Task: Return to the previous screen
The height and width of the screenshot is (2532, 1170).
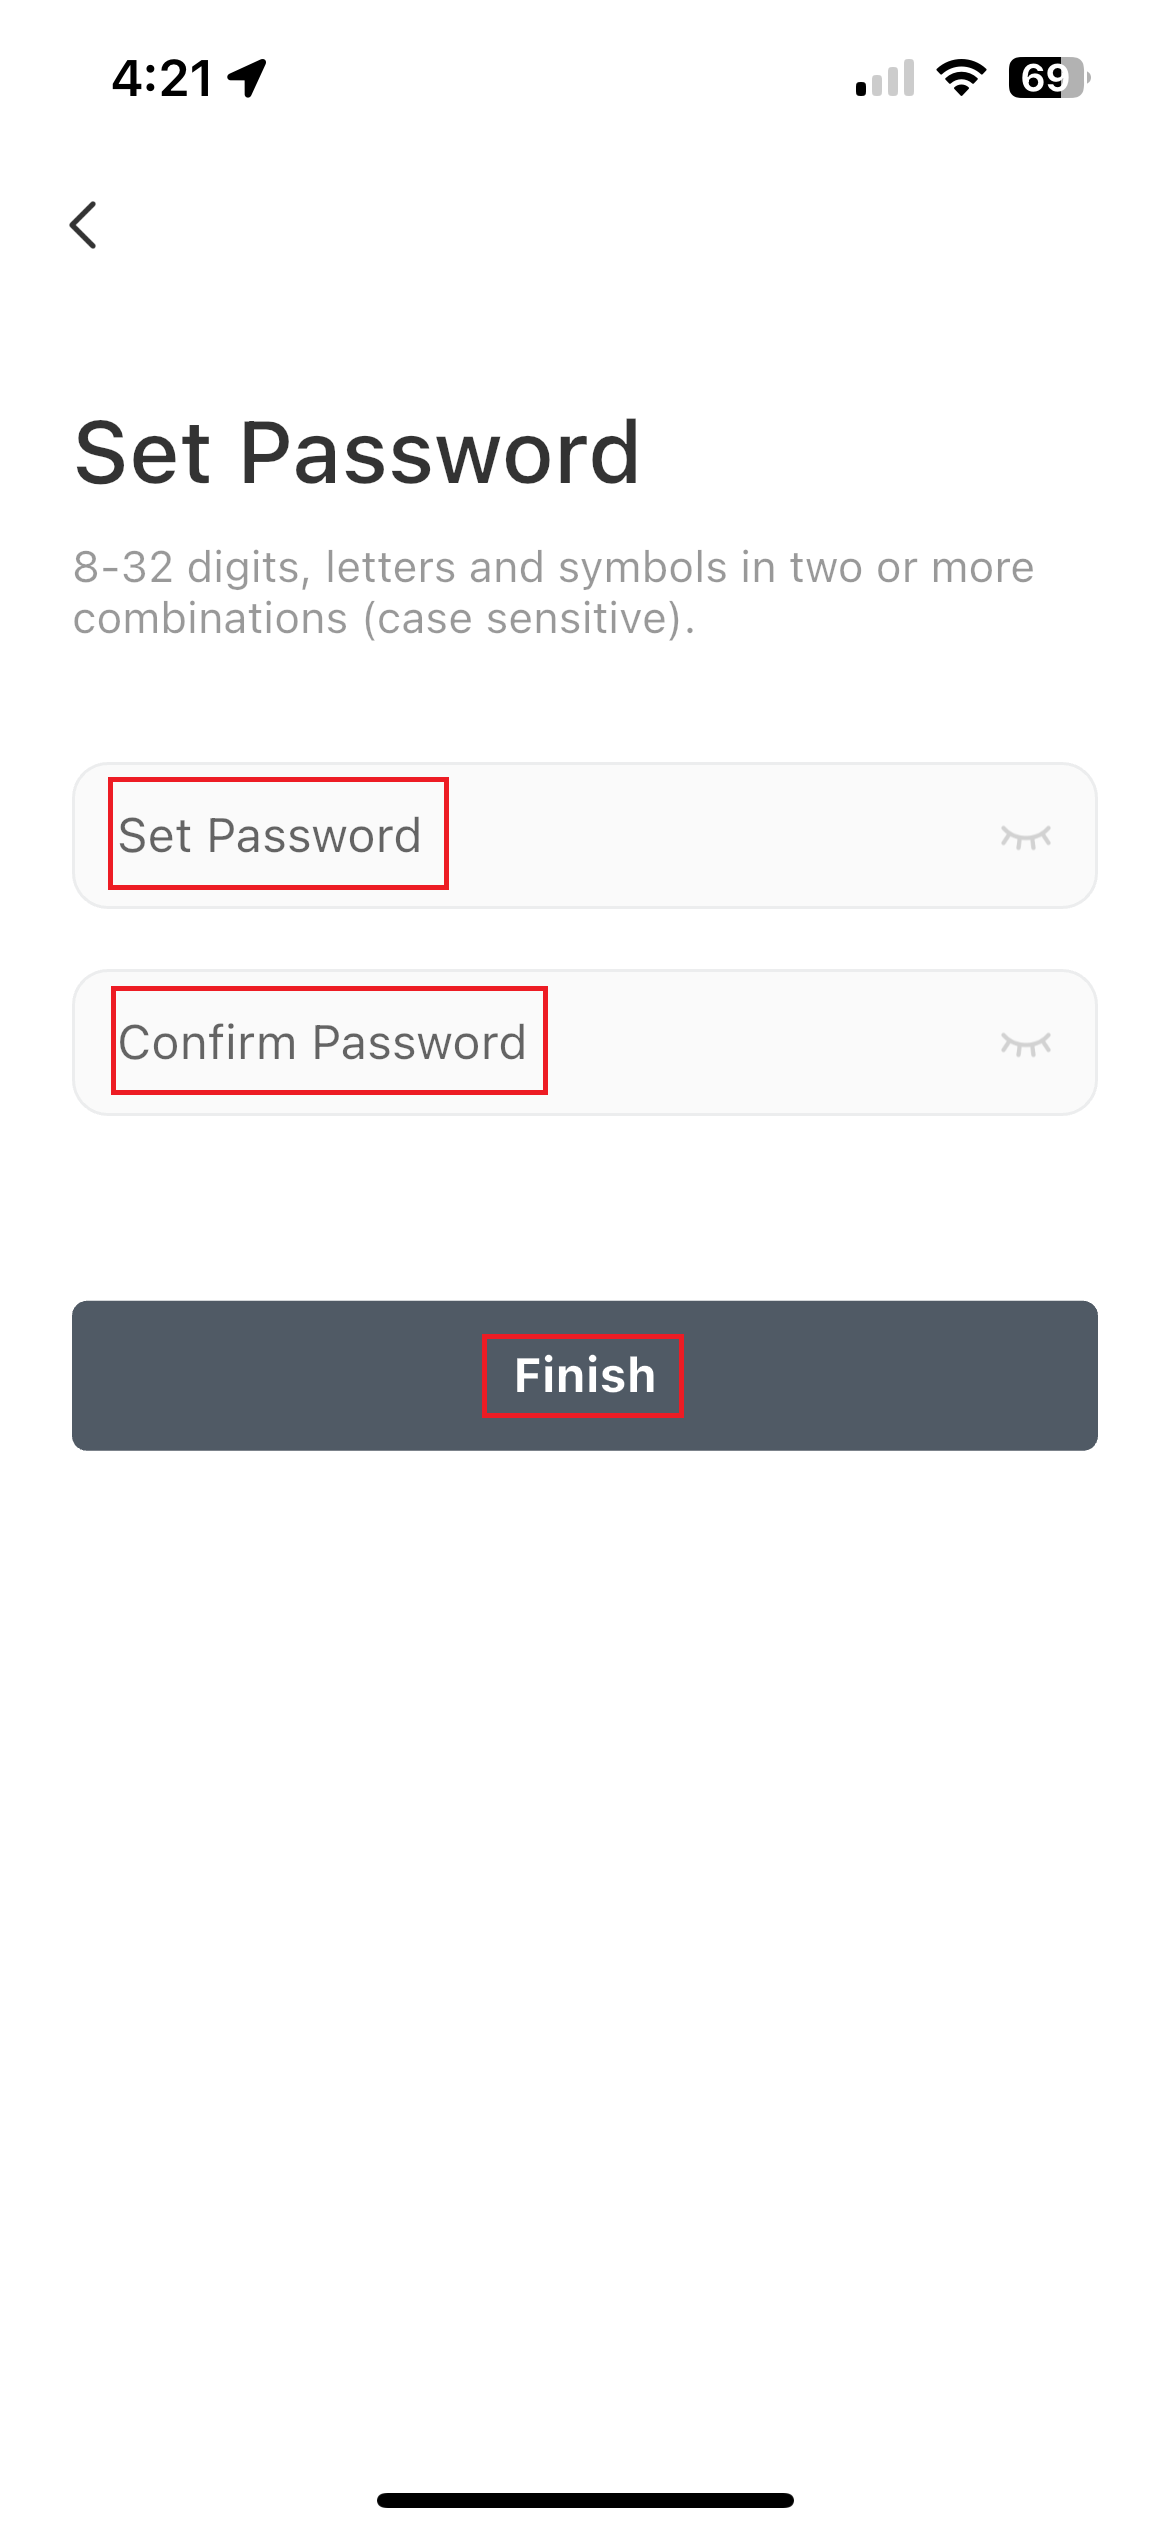Action: click(84, 225)
